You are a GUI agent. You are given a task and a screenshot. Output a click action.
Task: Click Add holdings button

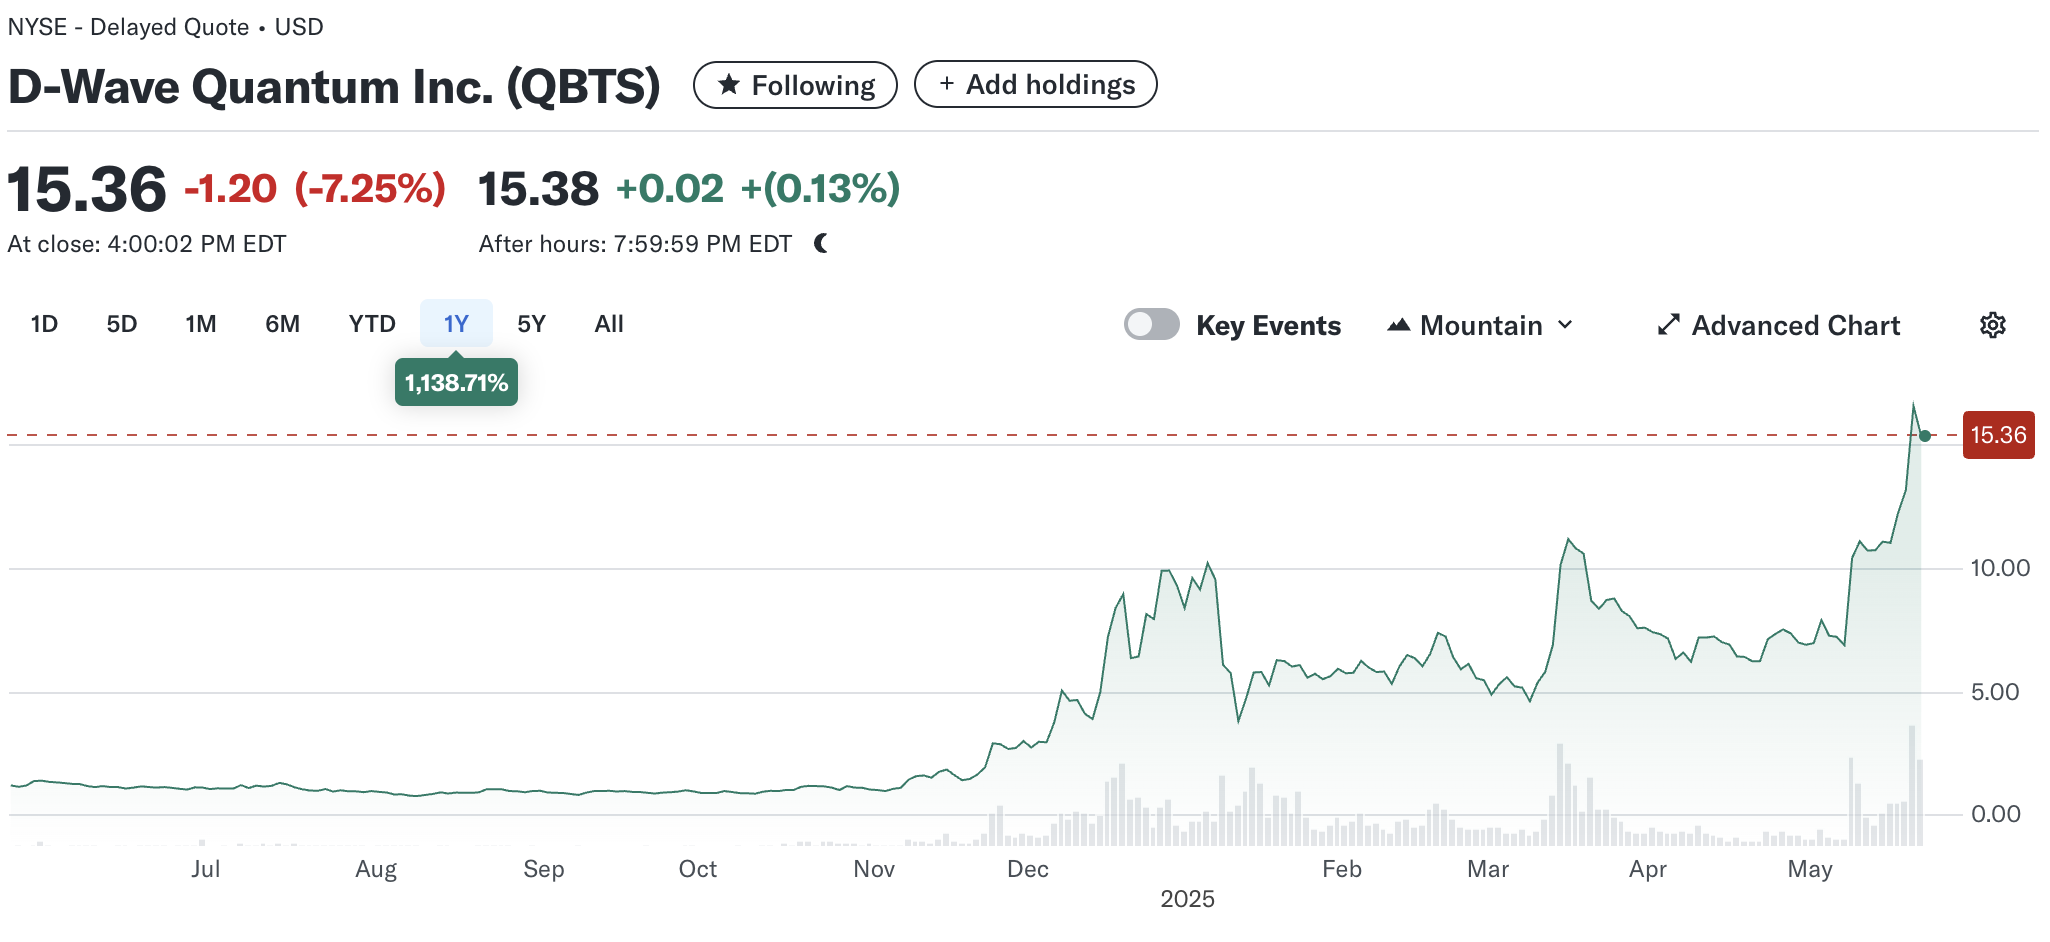(1036, 85)
